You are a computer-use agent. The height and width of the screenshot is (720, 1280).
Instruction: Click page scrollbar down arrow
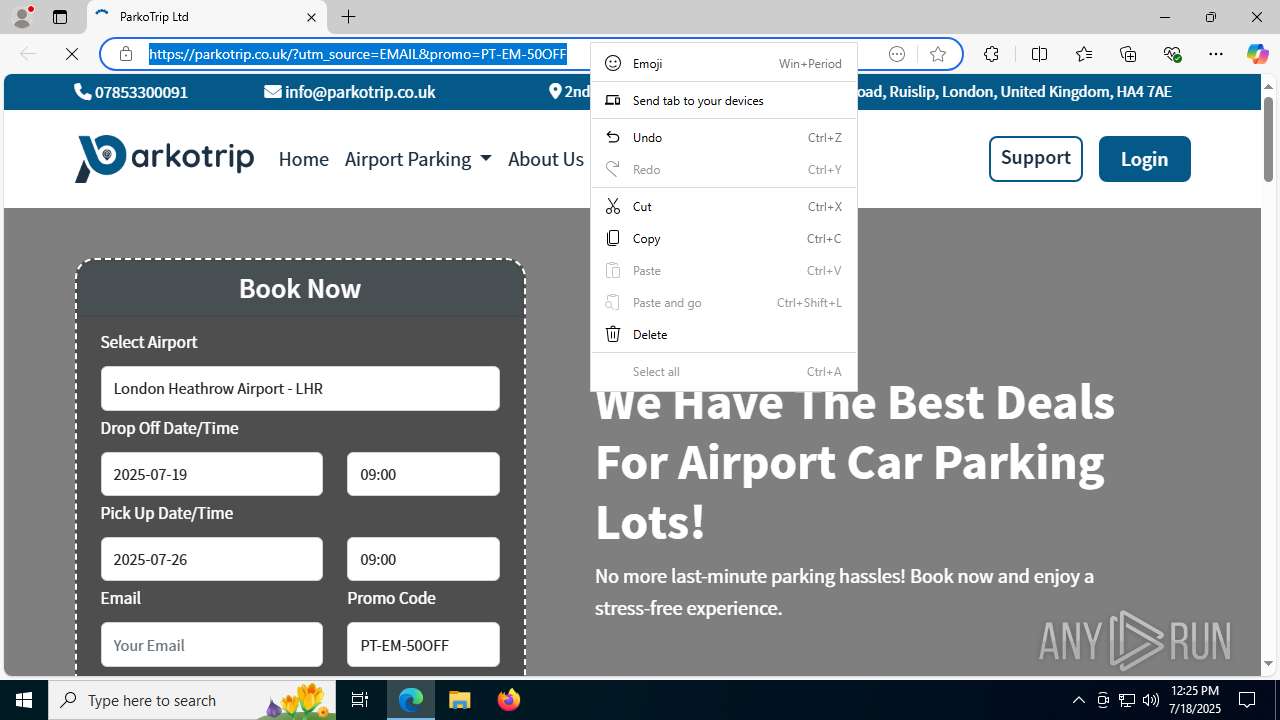coord(1269,663)
